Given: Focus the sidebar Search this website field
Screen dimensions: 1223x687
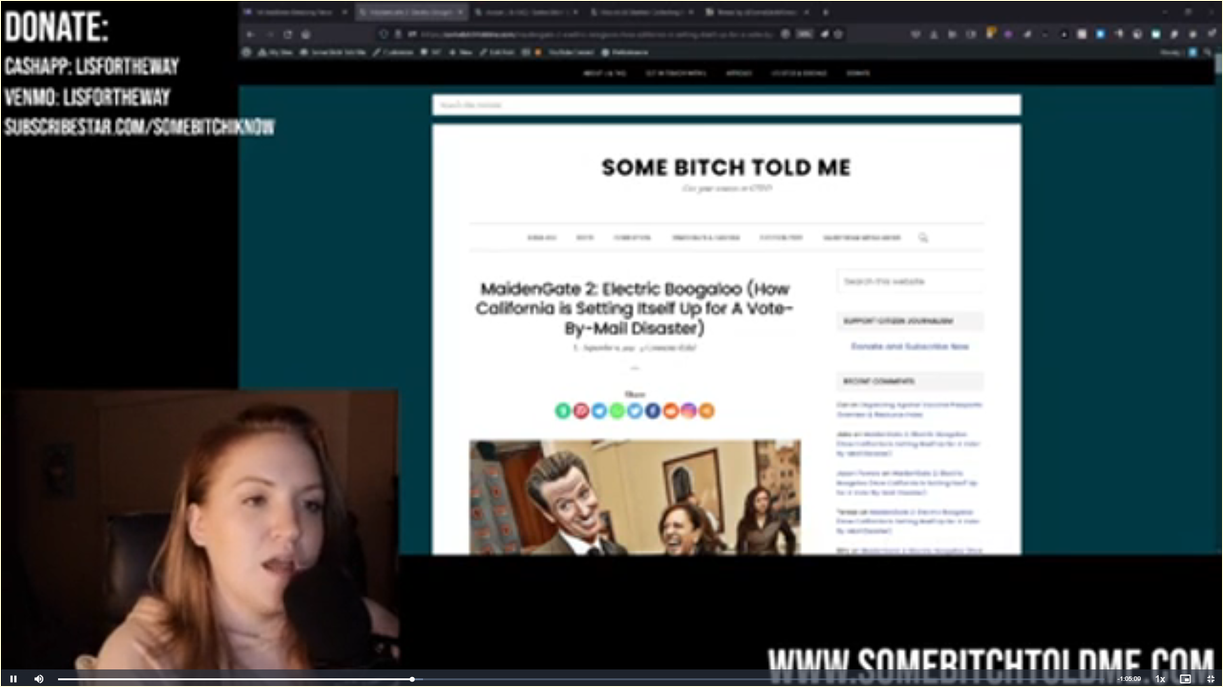Looking at the screenshot, I should [910, 282].
